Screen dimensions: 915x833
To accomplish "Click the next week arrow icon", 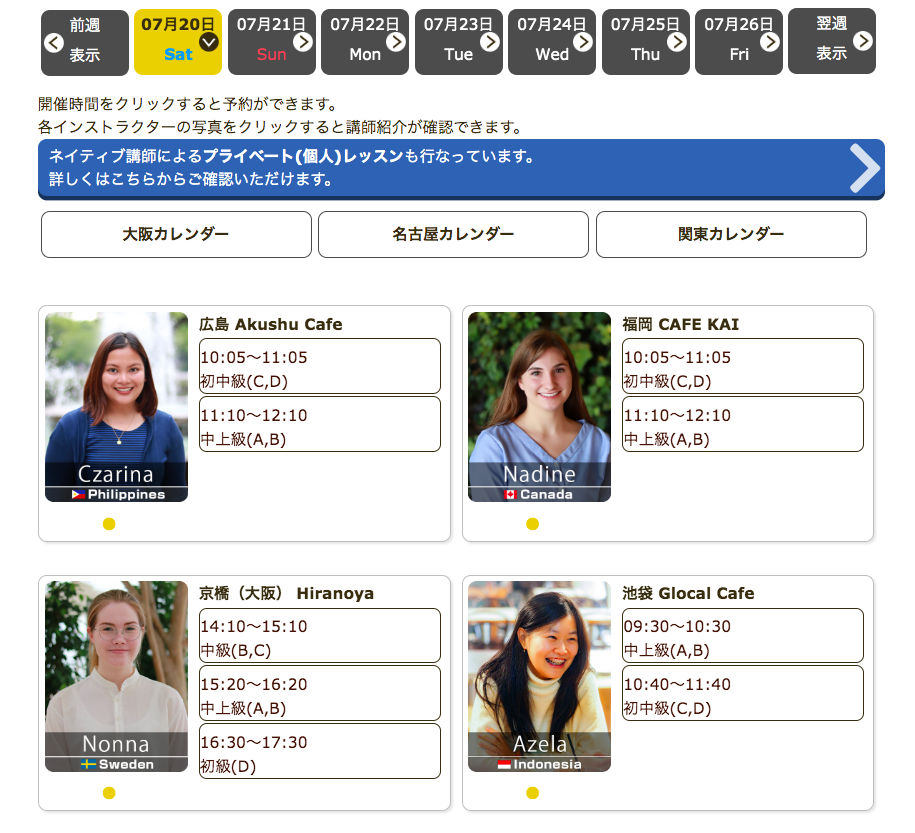I will (862, 41).
